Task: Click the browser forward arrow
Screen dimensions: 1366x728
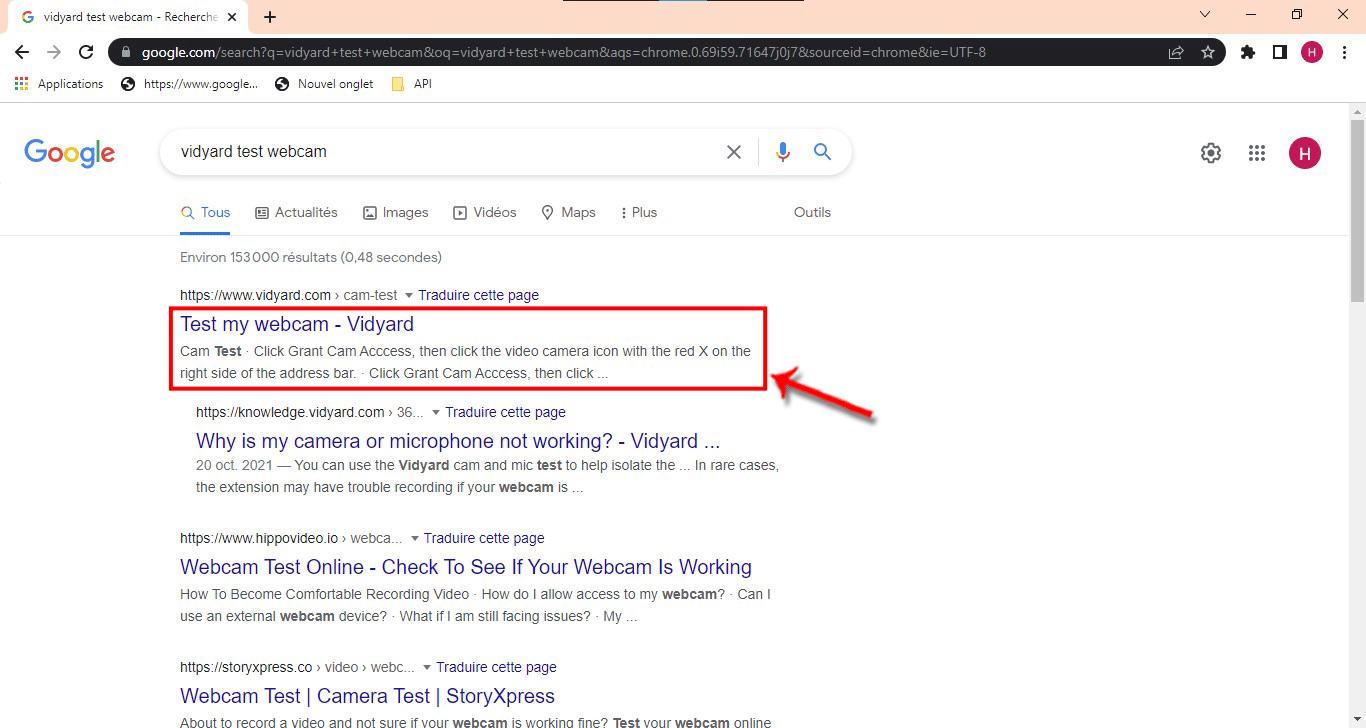Action: point(54,52)
